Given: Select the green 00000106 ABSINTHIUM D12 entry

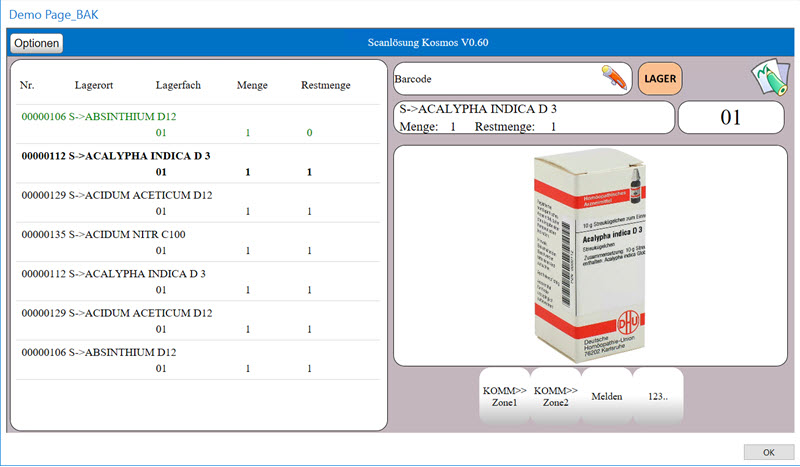Looking at the screenshot, I should coord(98,117).
